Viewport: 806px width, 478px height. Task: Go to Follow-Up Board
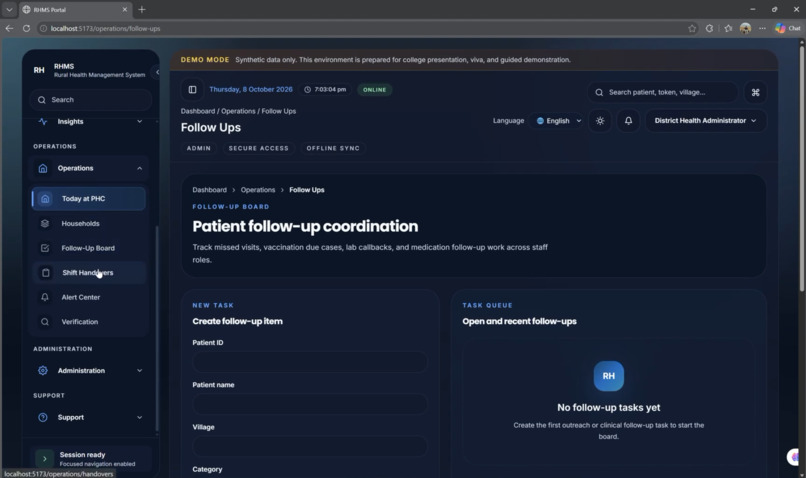89,248
